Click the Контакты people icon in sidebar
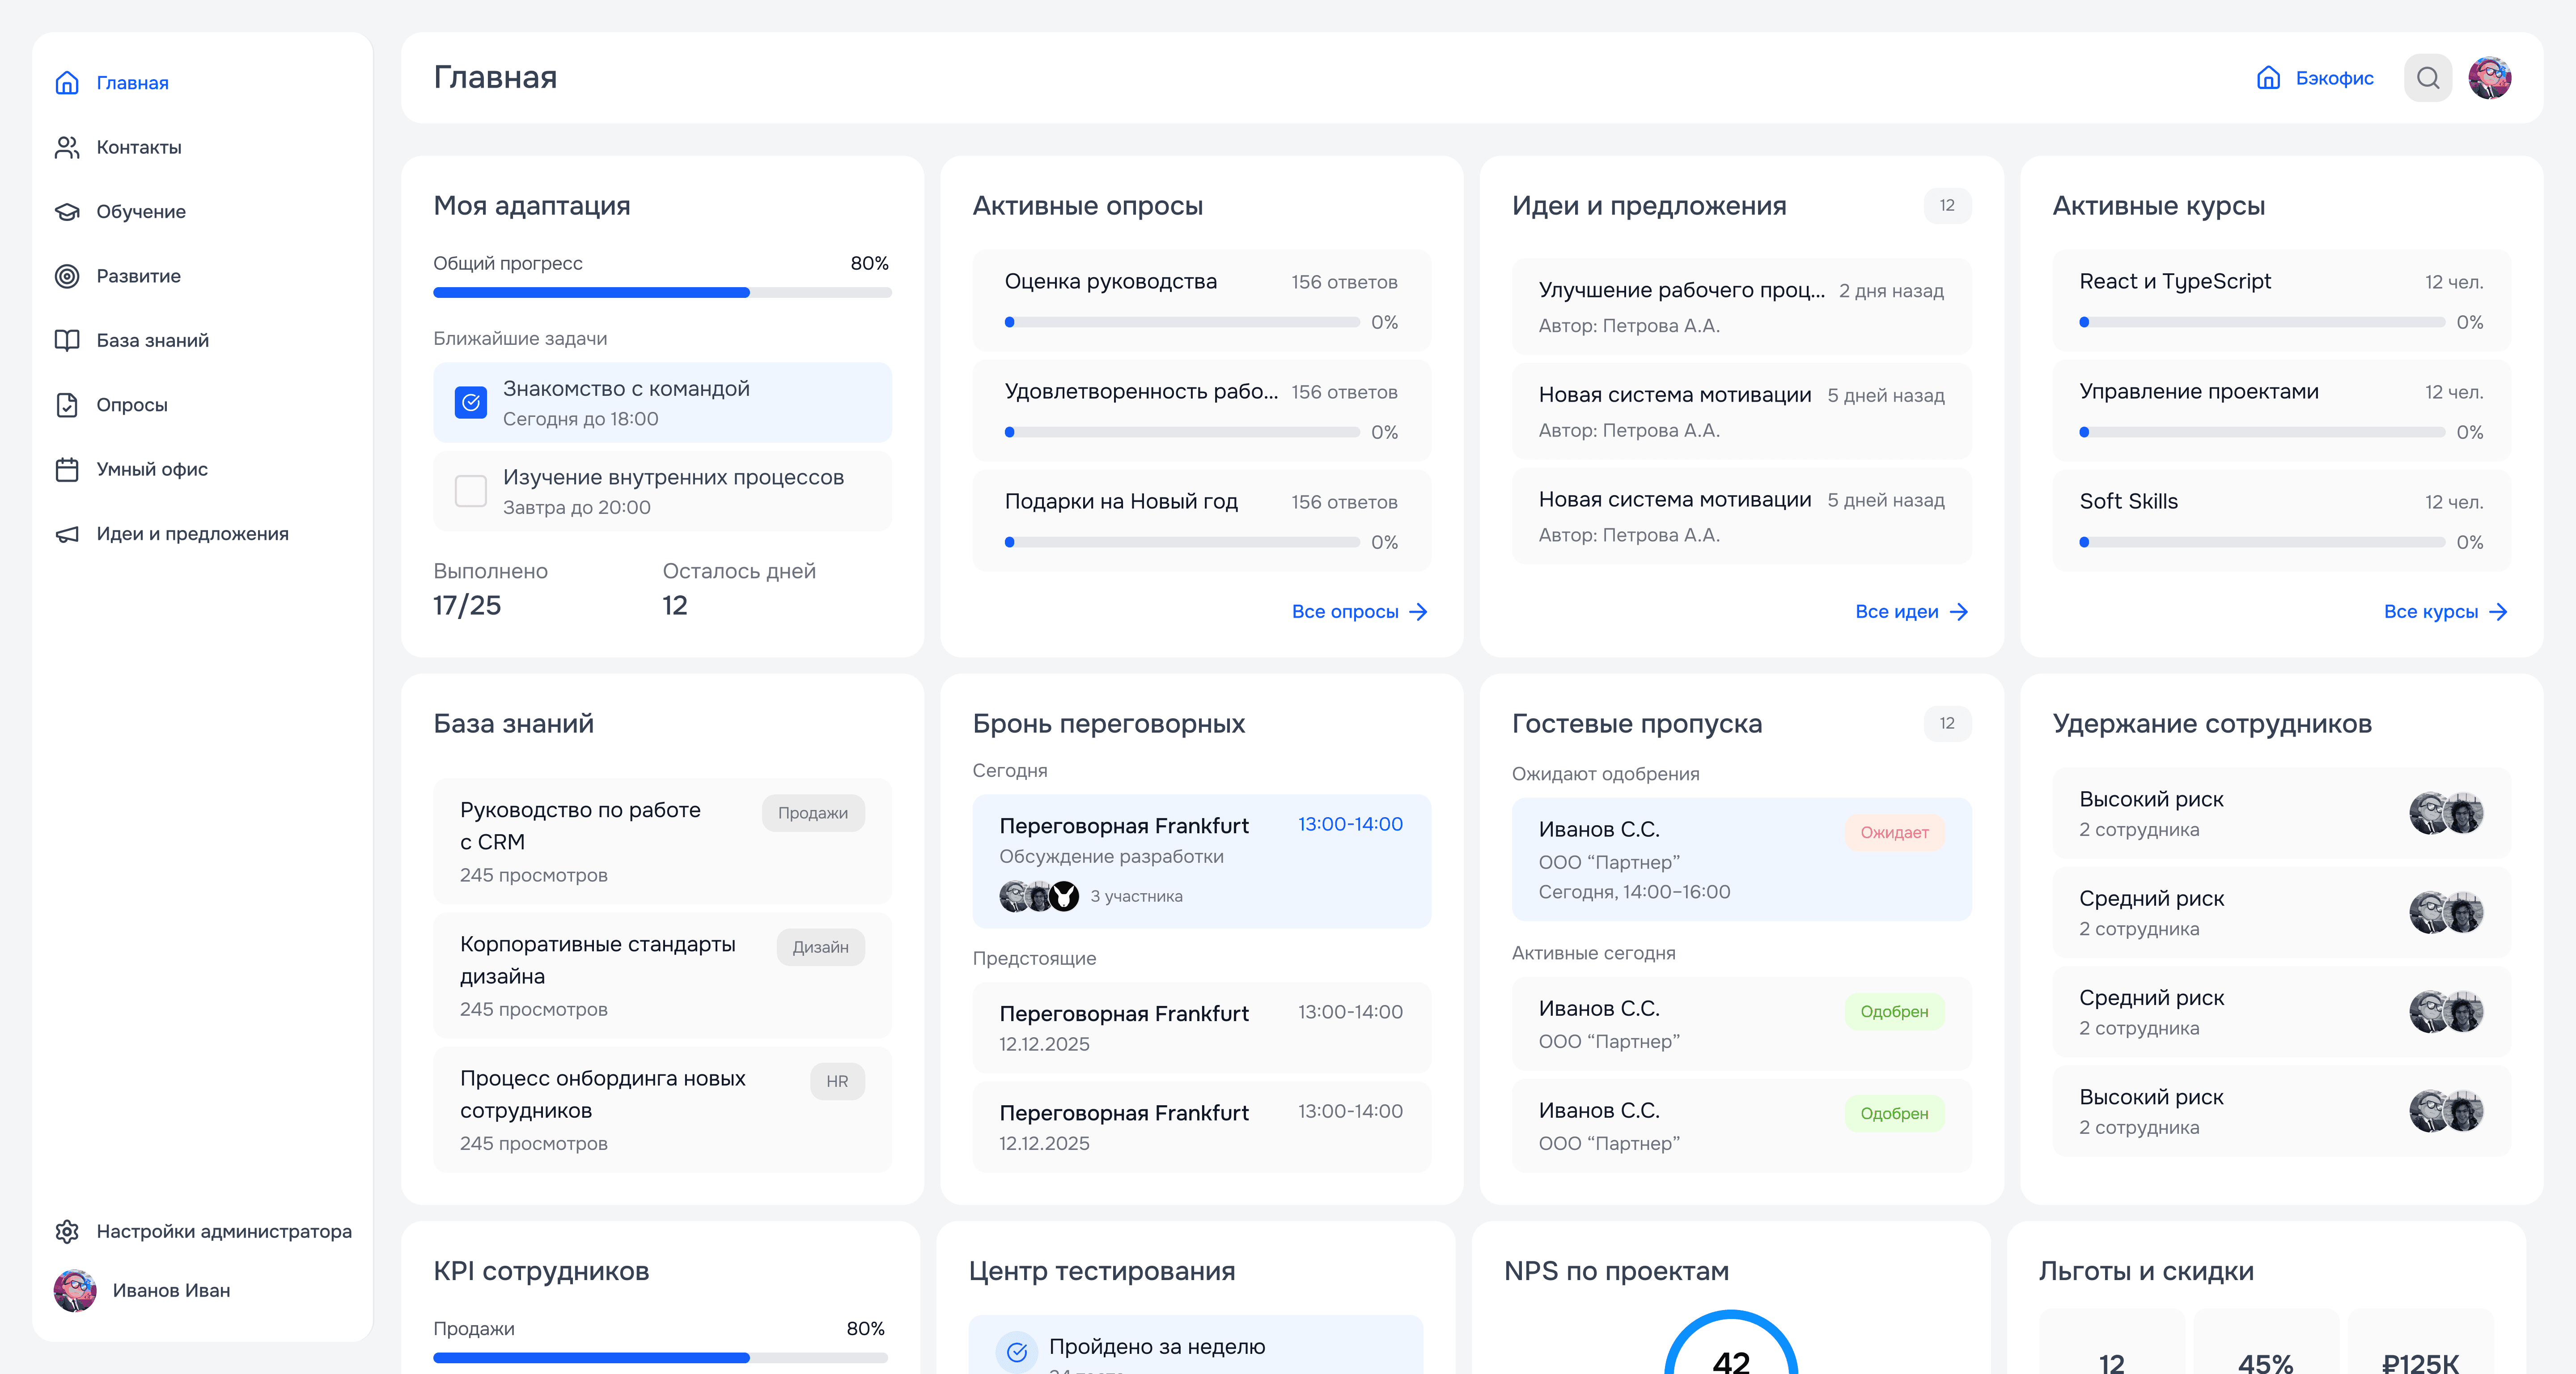Screen dimensions: 2576x1374 point(67,147)
